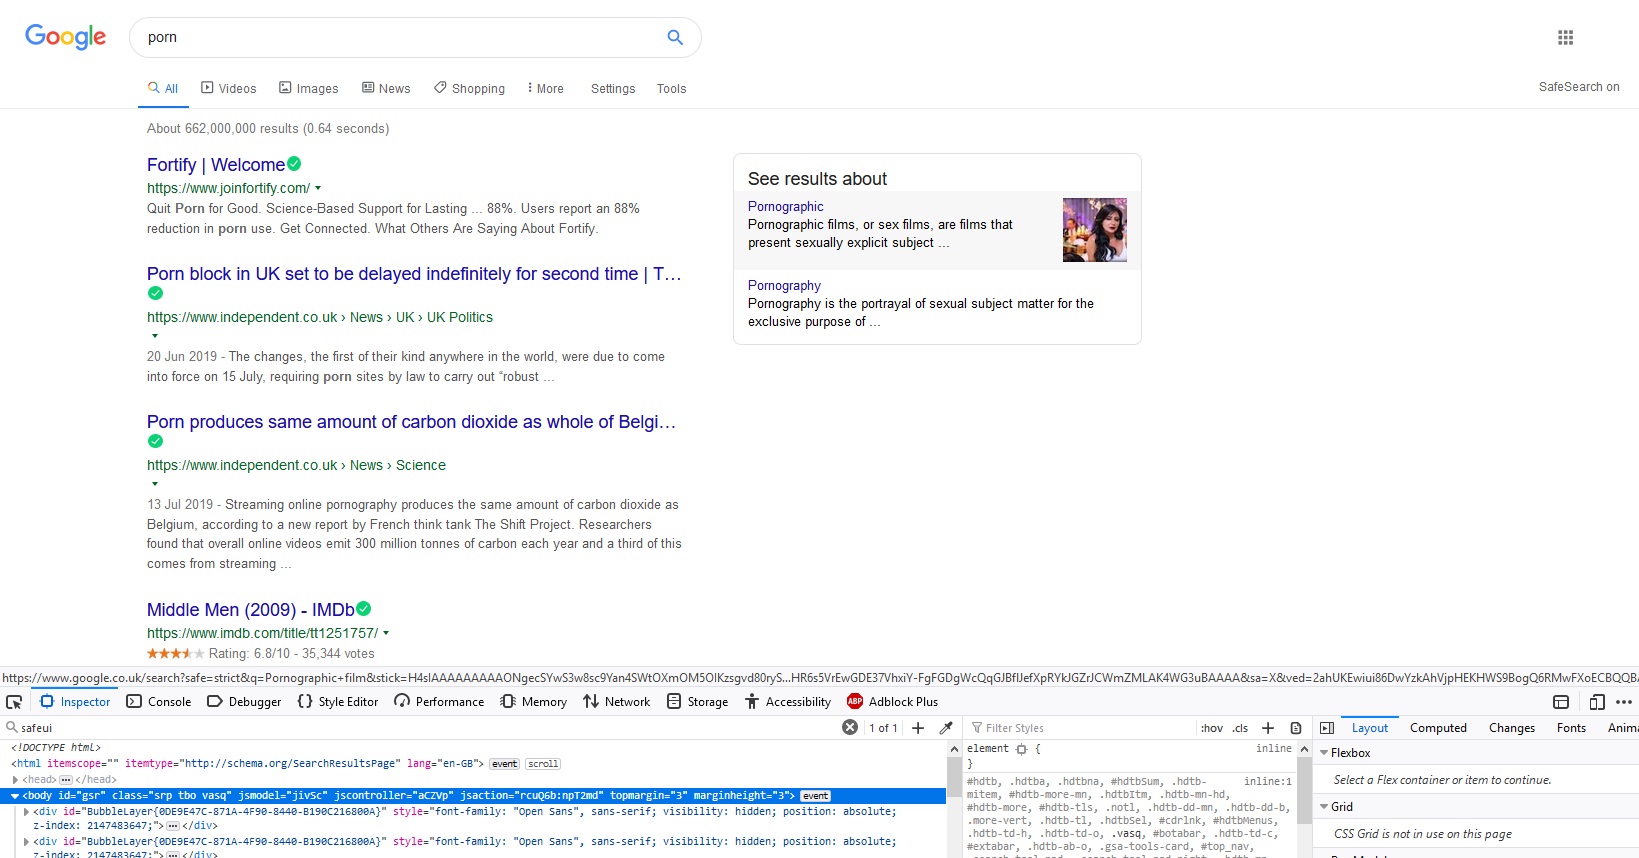1639x858 pixels.
Task: Switch to the Debugger panel
Action: (x=244, y=702)
